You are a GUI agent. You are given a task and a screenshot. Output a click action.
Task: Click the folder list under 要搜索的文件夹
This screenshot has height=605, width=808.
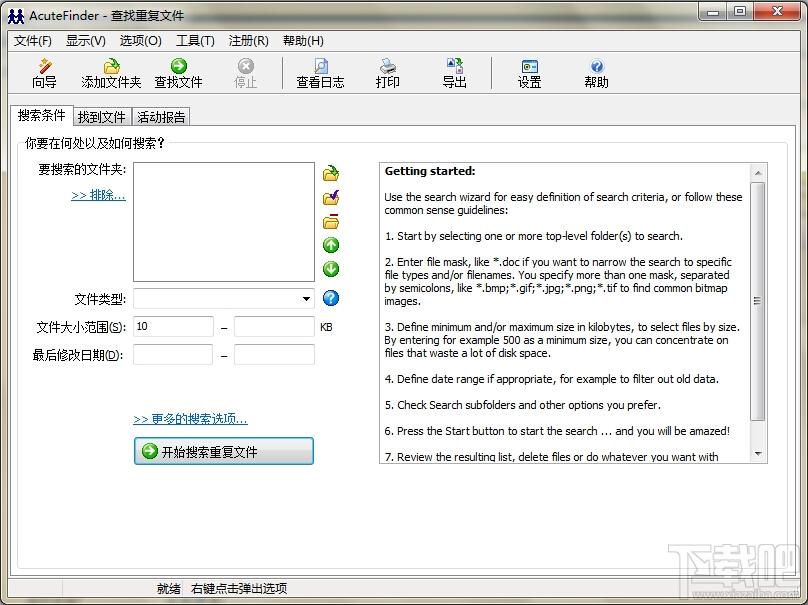(224, 222)
